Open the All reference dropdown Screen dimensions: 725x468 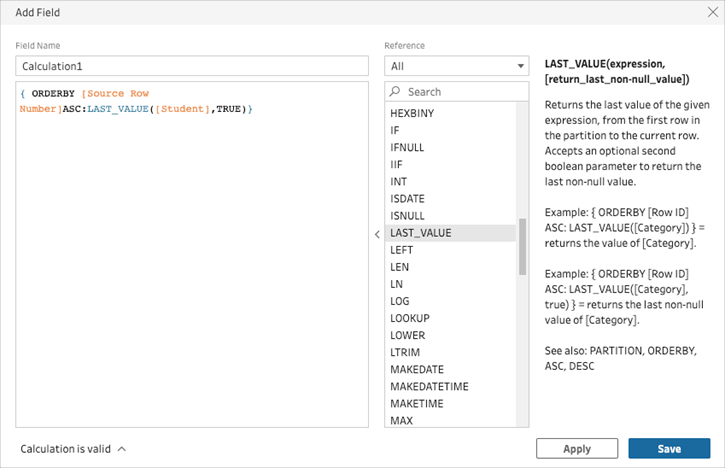[x=456, y=66]
